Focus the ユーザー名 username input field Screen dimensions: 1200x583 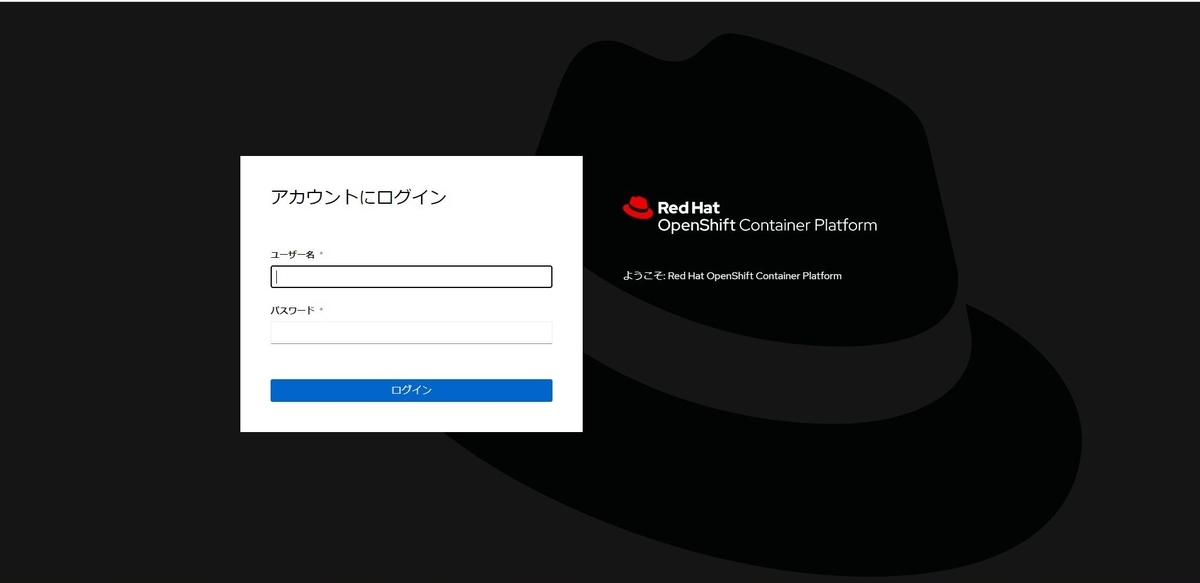(411, 277)
